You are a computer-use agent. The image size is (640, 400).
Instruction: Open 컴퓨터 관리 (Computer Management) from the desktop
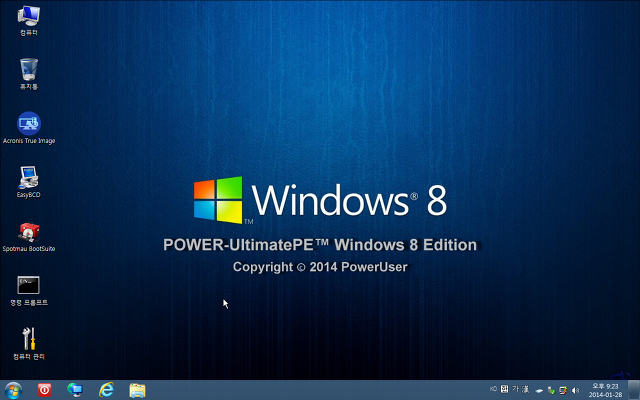29,344
